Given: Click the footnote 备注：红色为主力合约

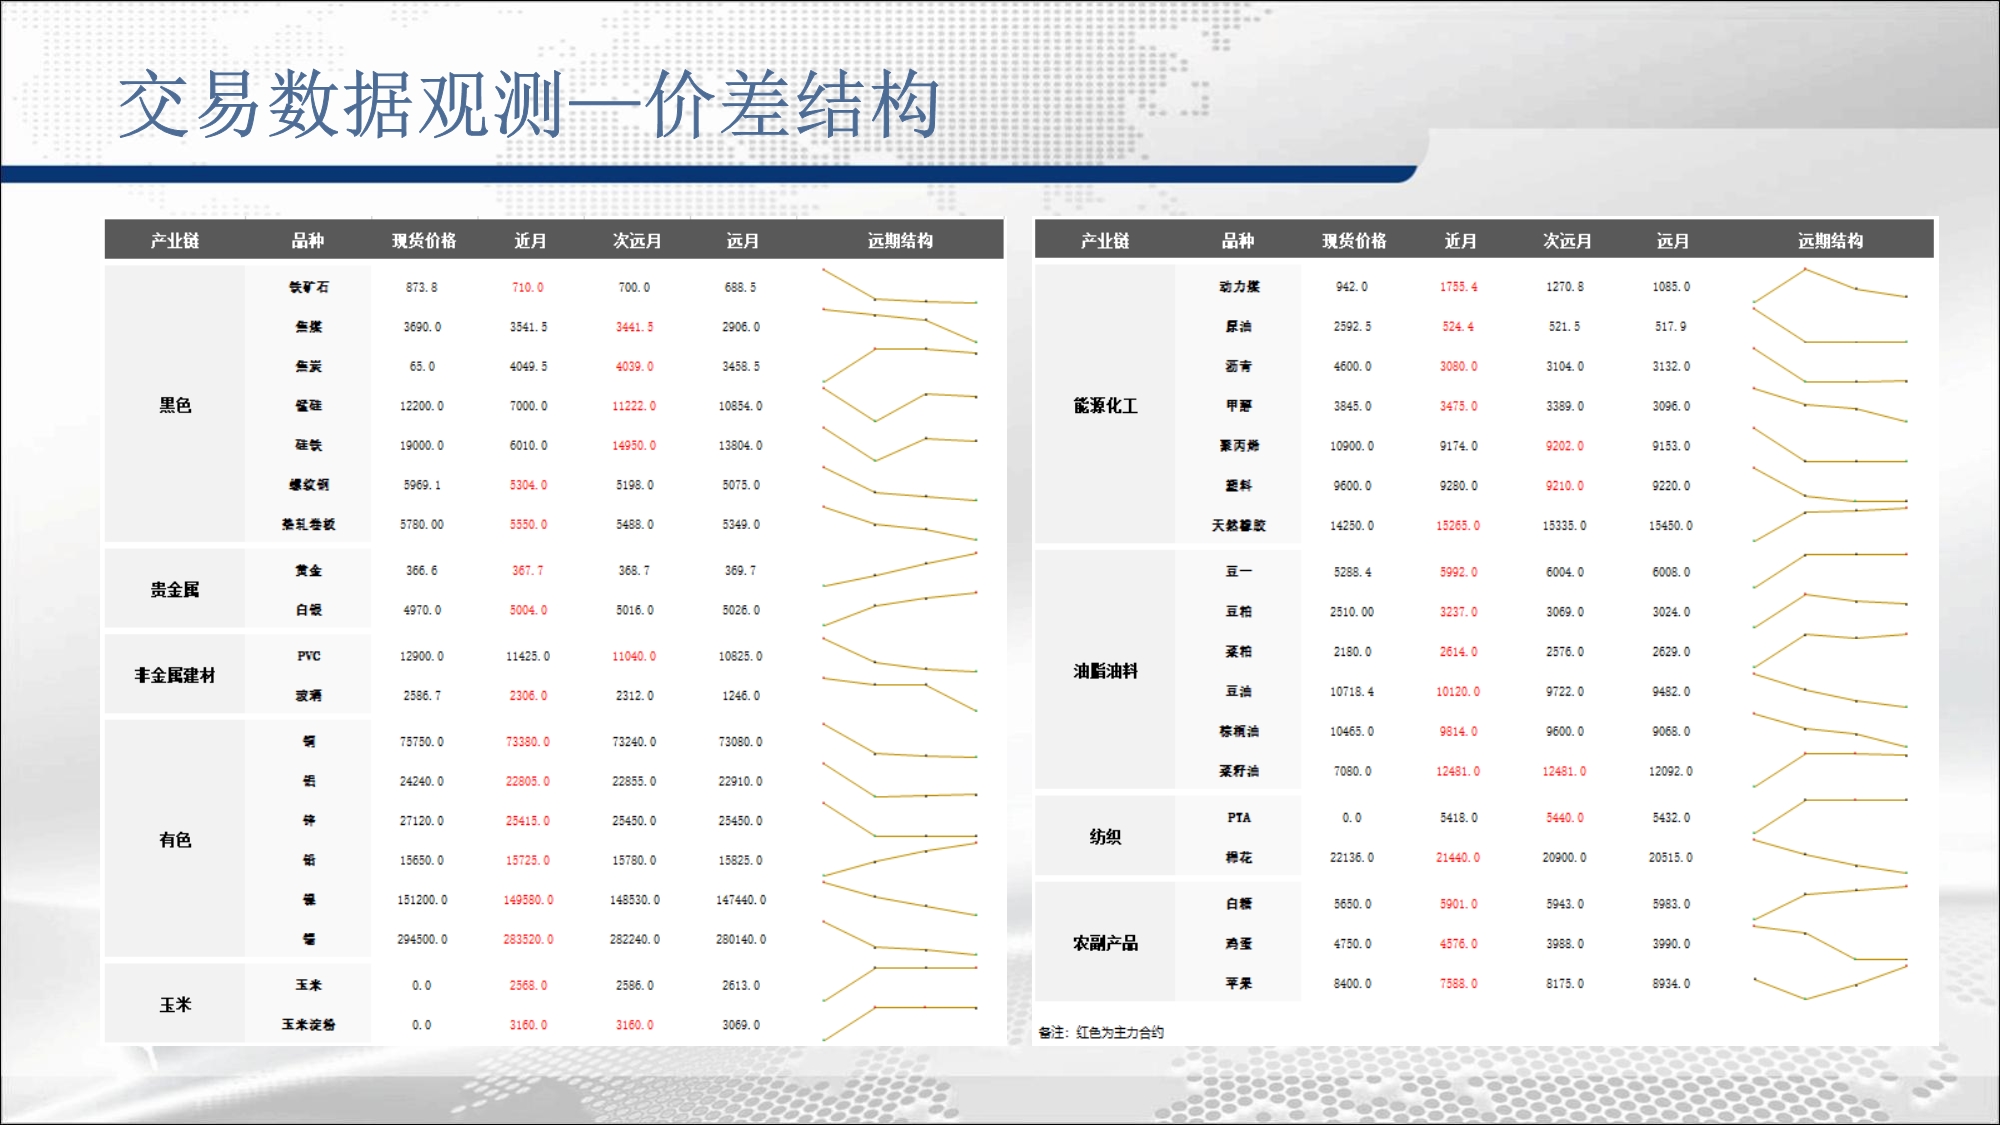Looking at the screenshot, I should tap(1101, 1032).
